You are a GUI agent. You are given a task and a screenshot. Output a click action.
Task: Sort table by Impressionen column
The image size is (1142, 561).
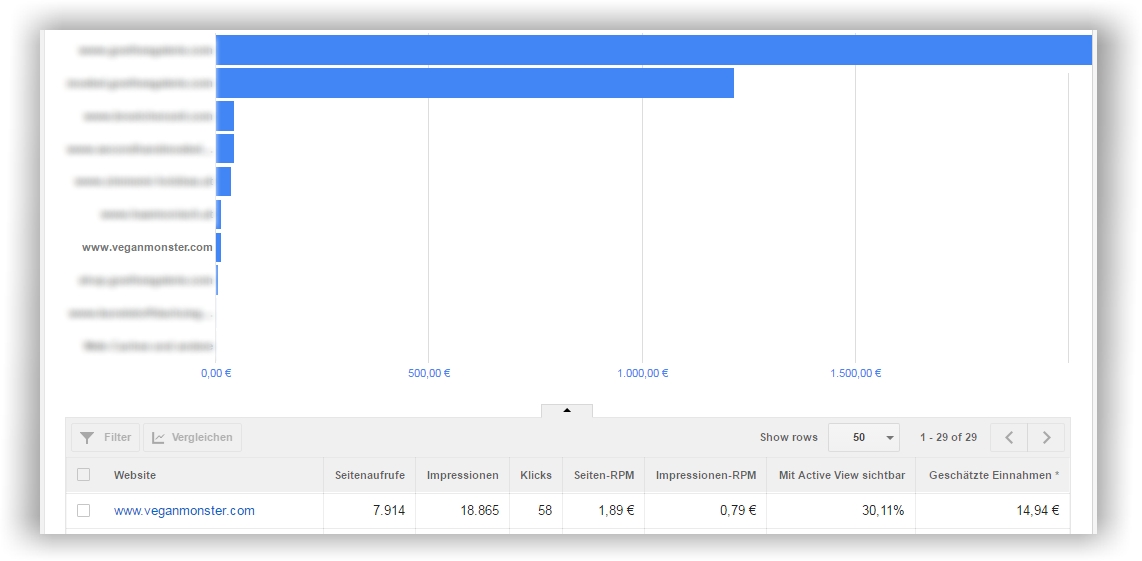(462, 475)
